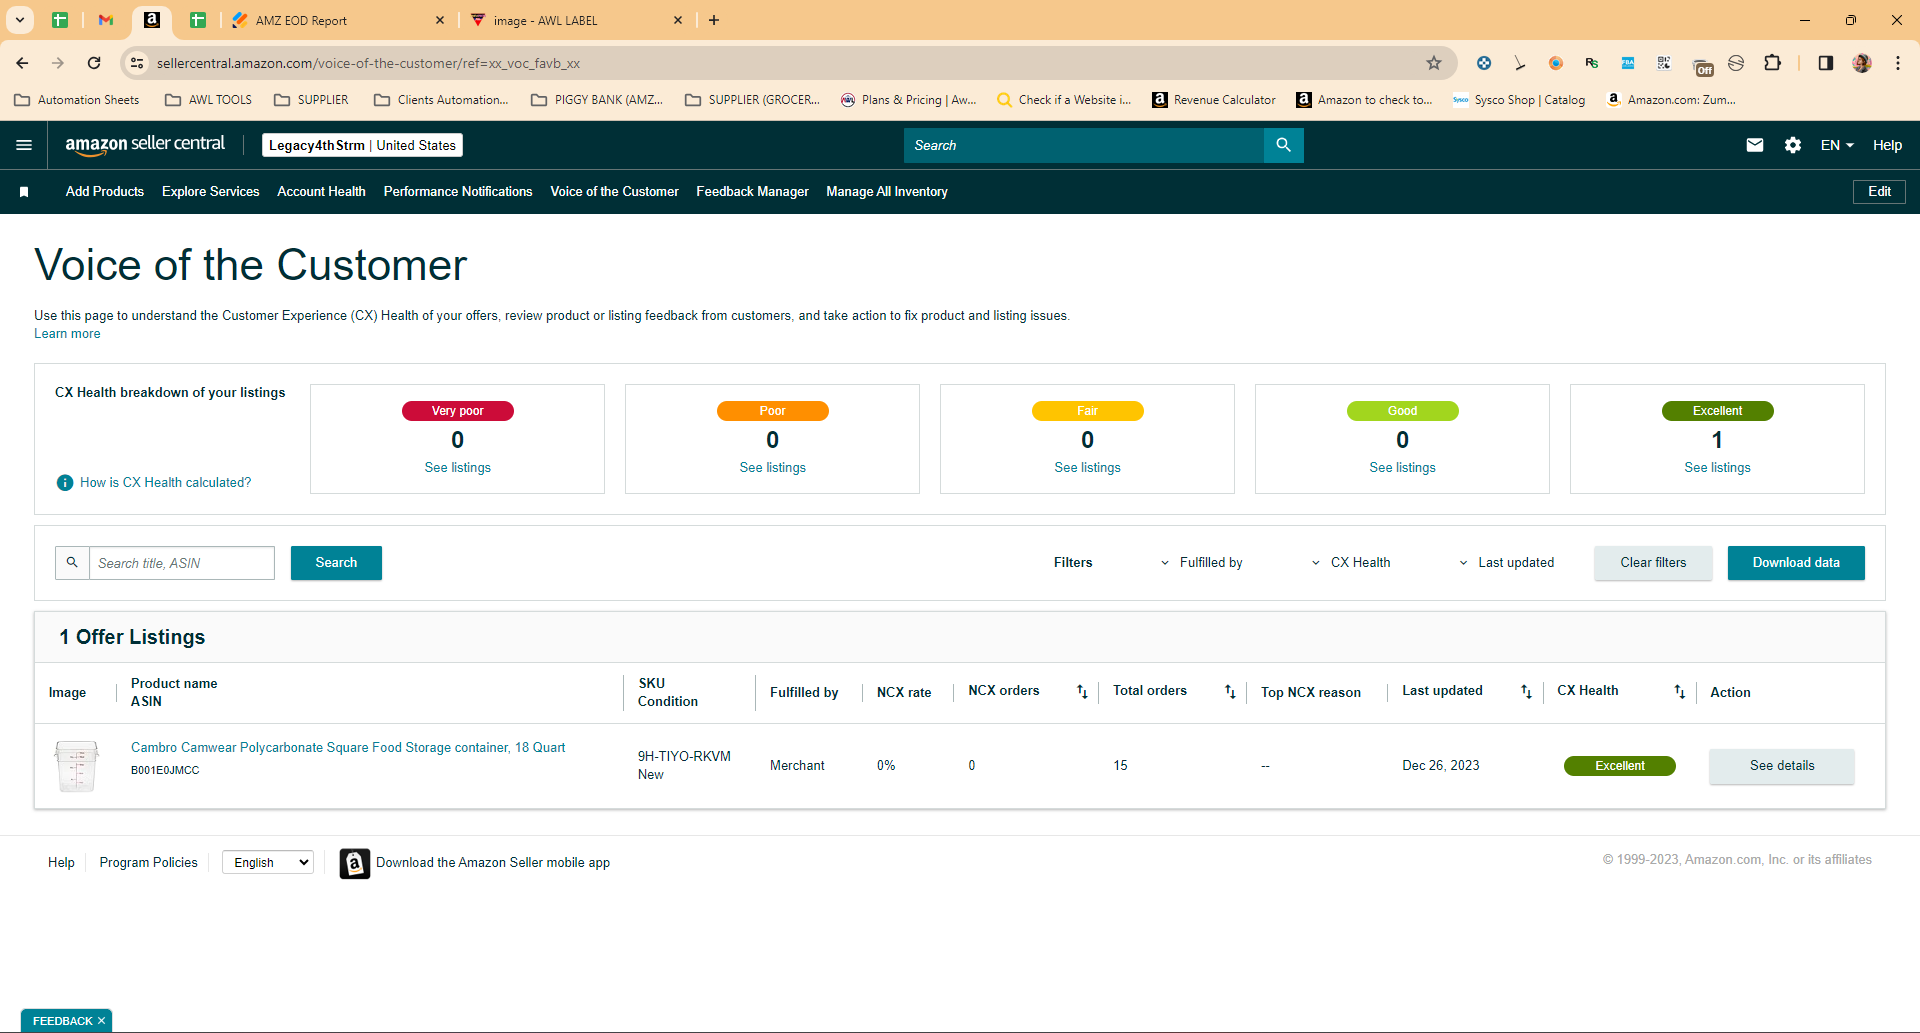Go back with the browser back arrow
1920x1033 pixels.
[x=22, y=63]
